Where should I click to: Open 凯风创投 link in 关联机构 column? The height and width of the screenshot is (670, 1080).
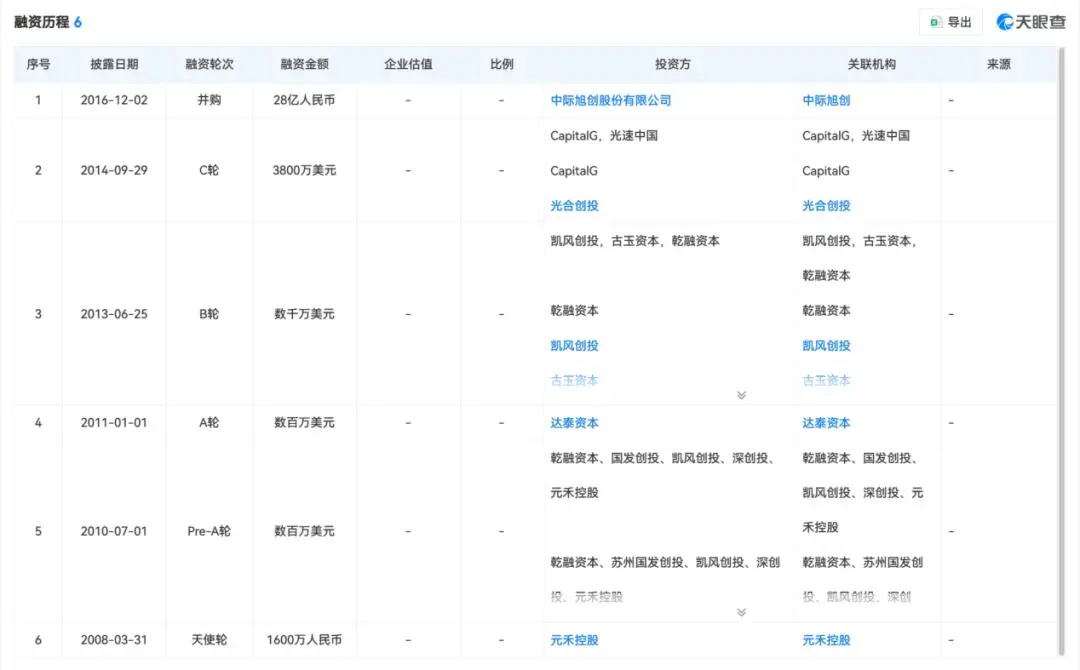(826, 345)
